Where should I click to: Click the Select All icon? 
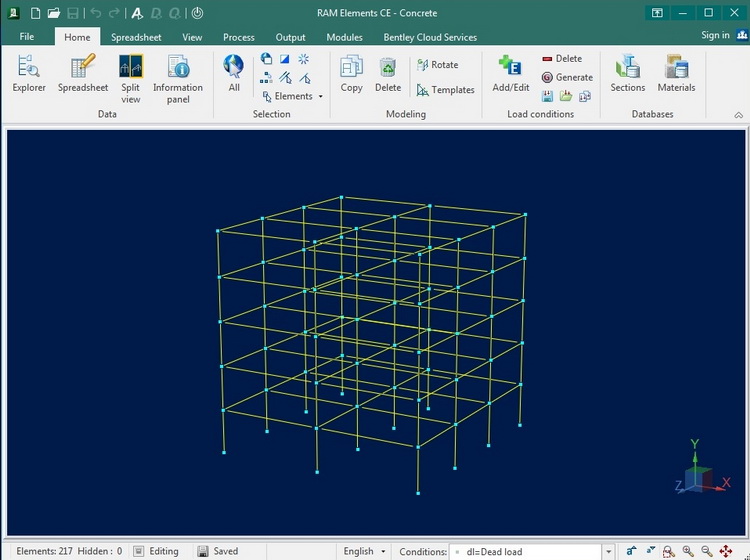[x=234, y=74]
